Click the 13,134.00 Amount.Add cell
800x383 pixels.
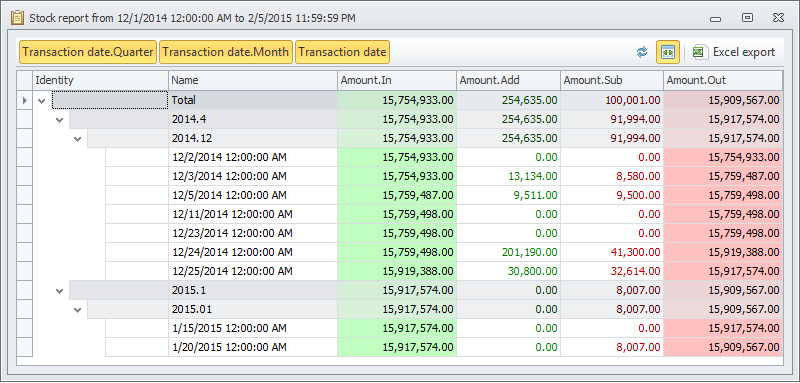tap(509, 176)
